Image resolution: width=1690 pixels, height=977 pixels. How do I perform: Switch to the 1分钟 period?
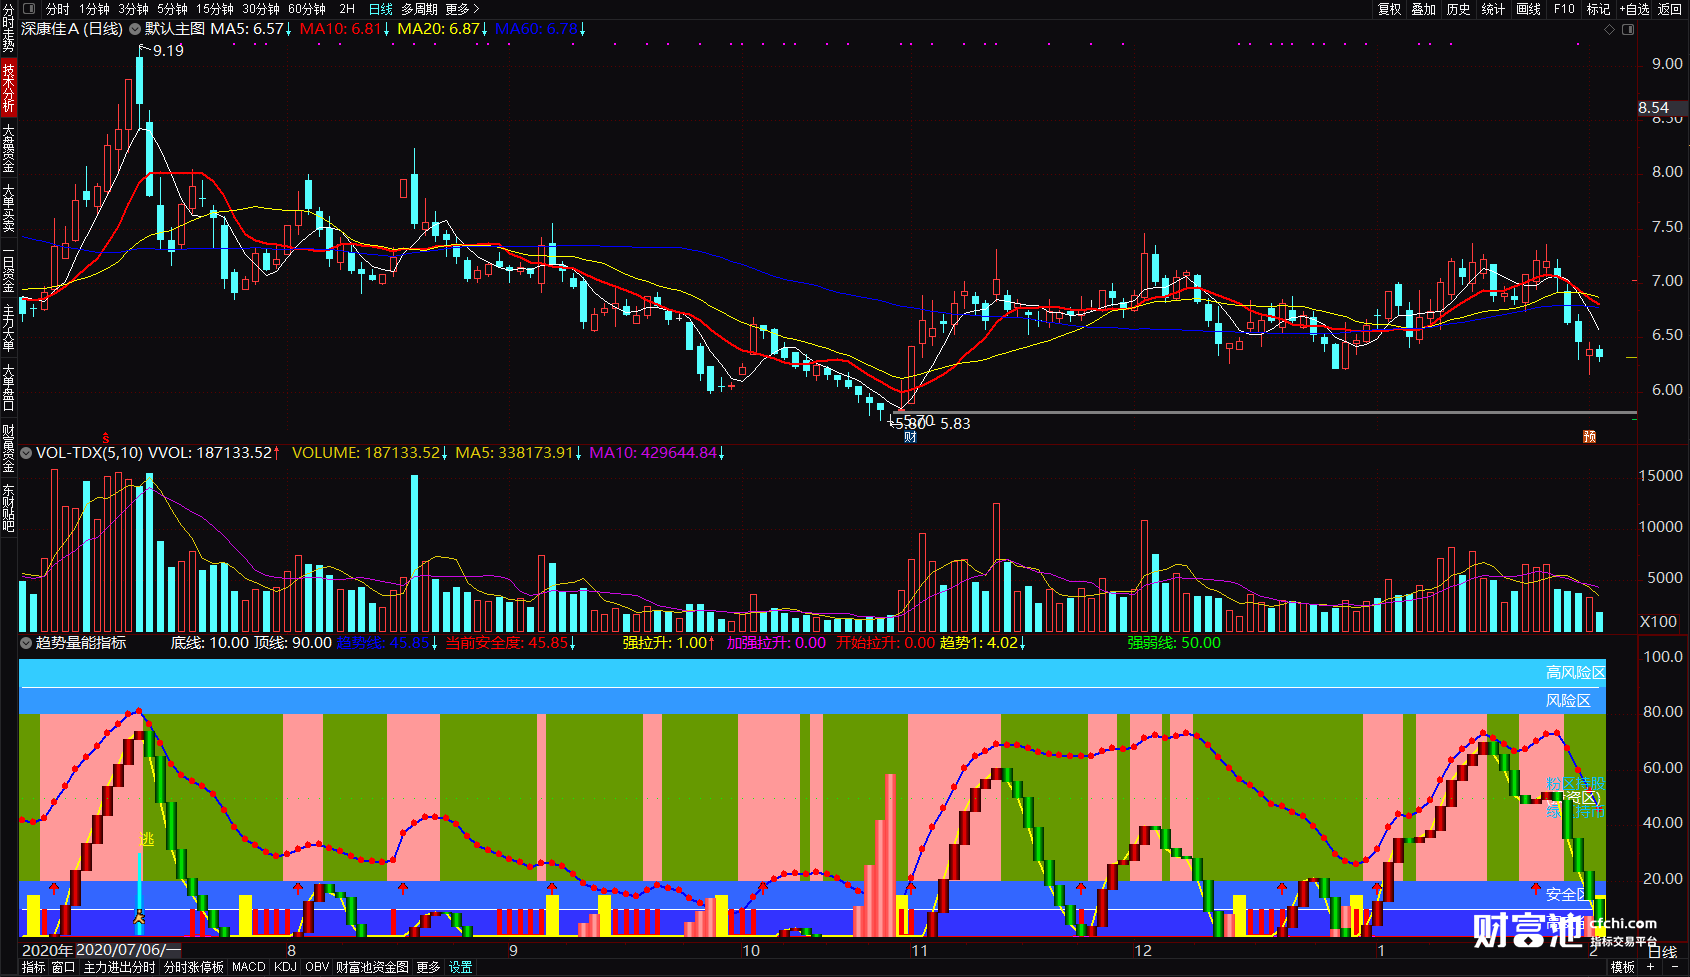pyautogui.click(x=95, y=9)
